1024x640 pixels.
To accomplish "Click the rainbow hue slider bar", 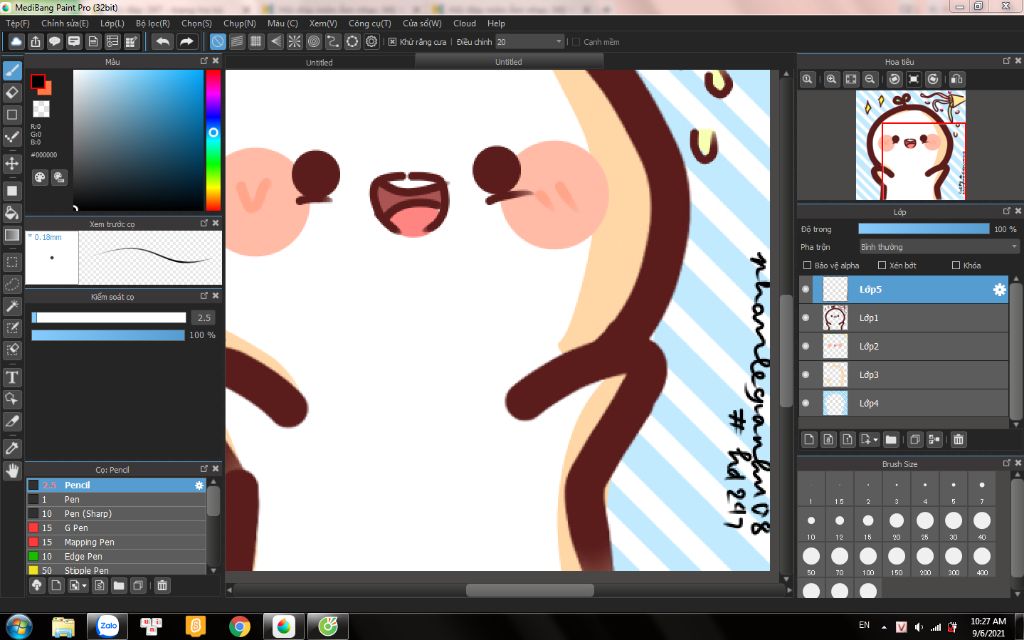I will pyautogui.click(x=213, y=140).
